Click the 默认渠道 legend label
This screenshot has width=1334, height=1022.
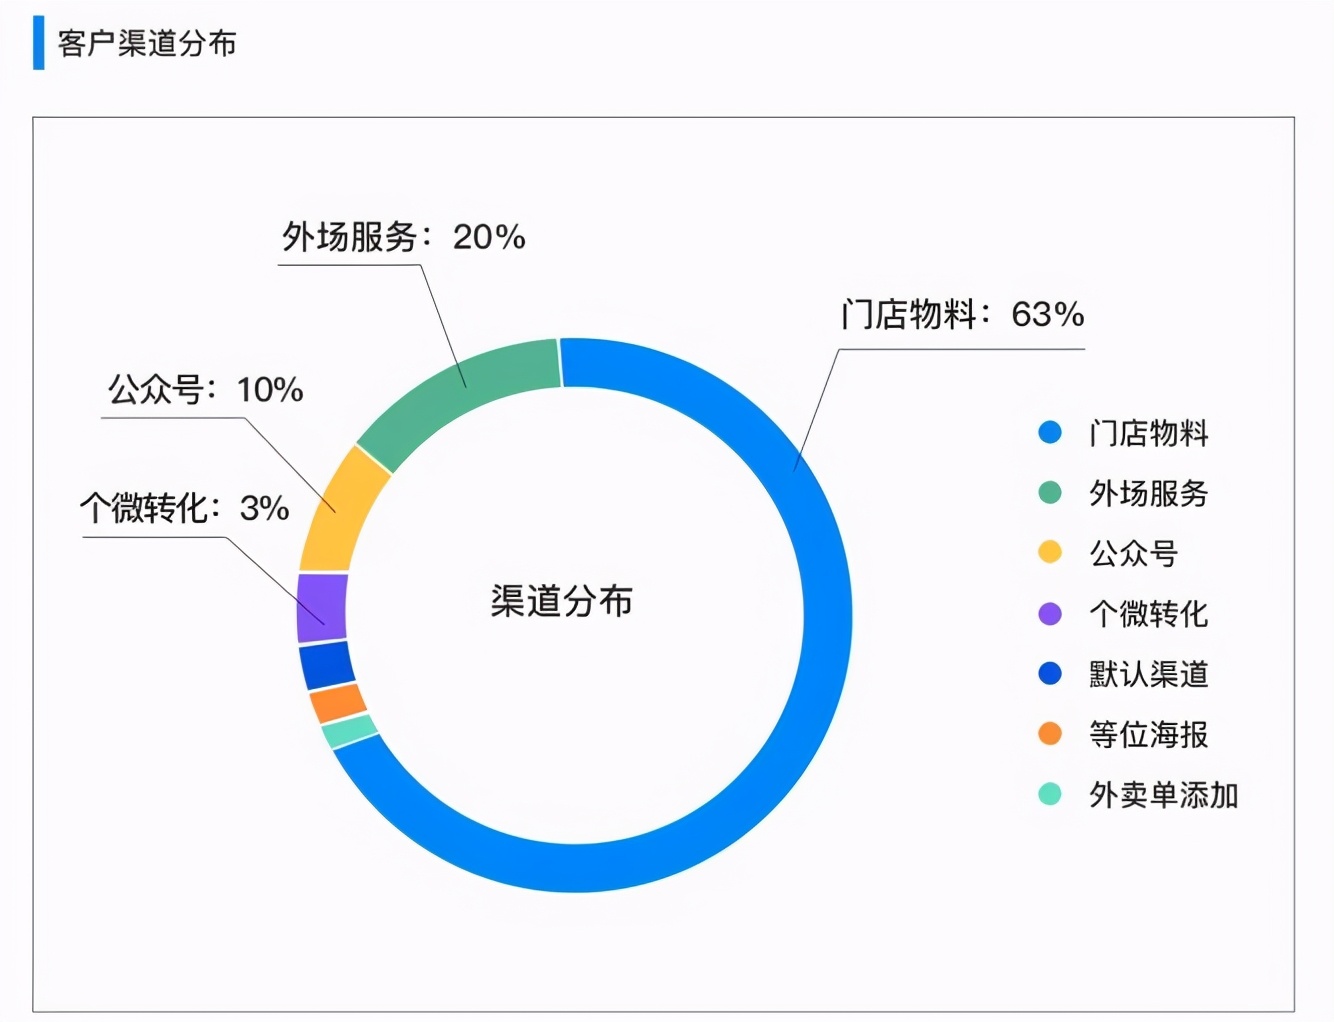(1149, 674)
